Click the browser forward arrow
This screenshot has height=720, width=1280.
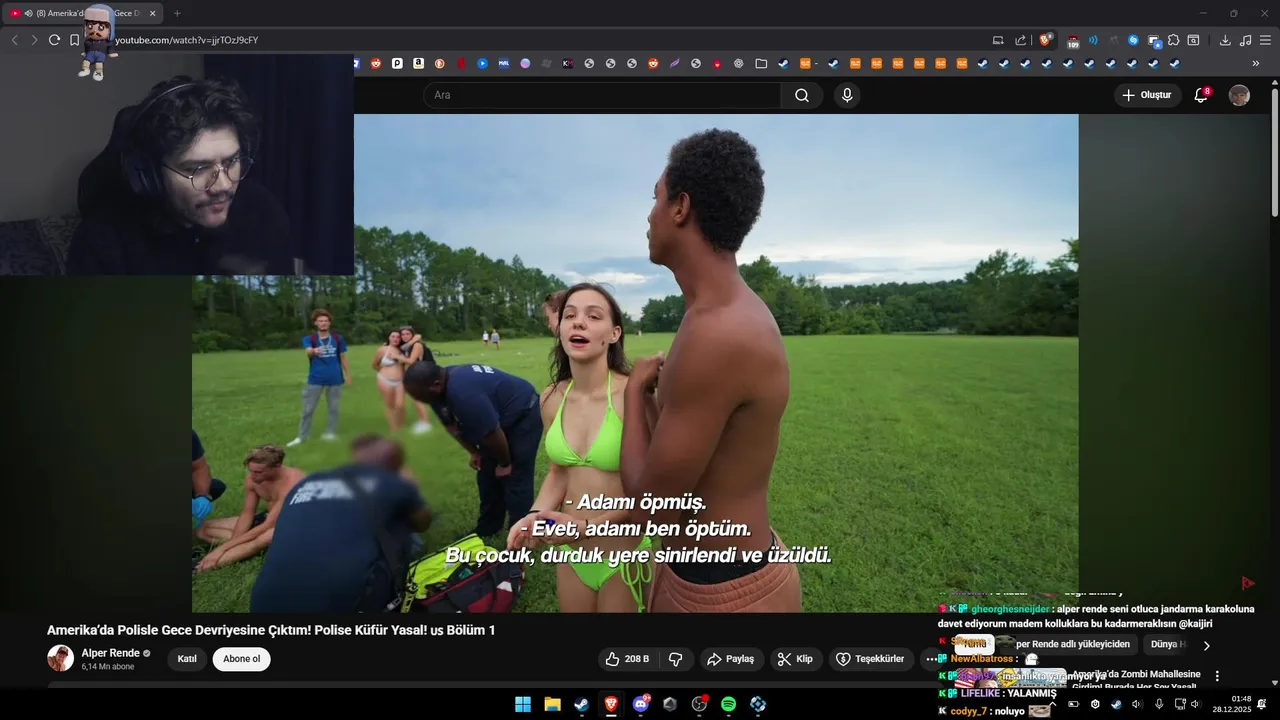coord(34,40)
